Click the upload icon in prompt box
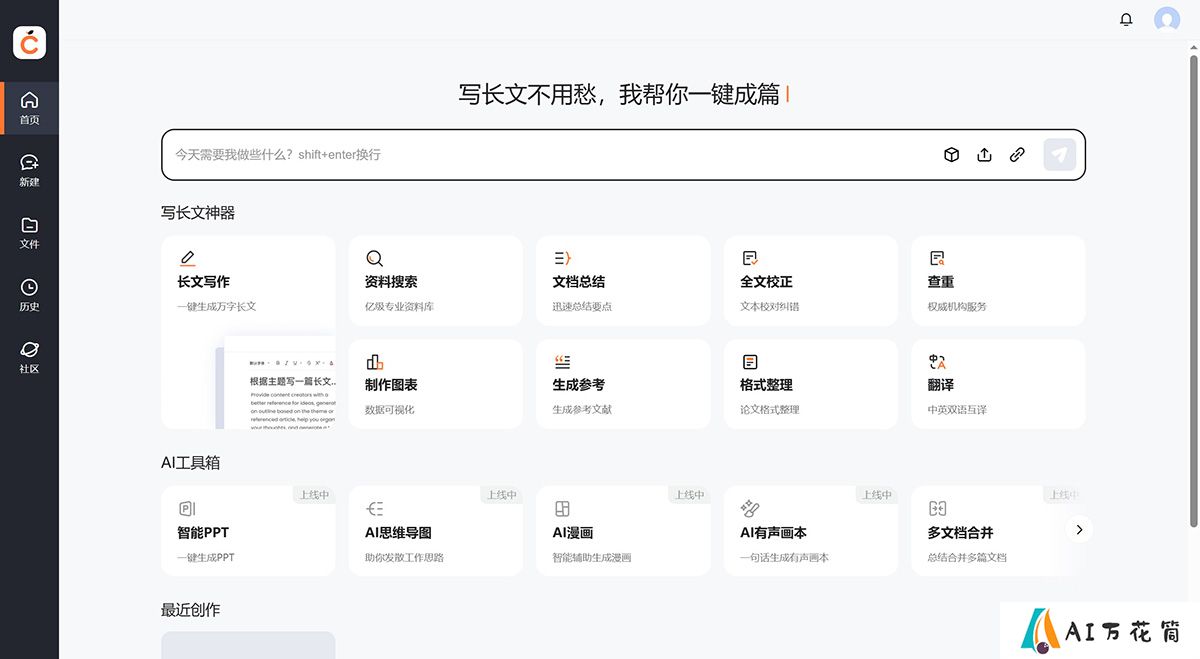This screenshot has height=659, width=1200. point(984,155)
